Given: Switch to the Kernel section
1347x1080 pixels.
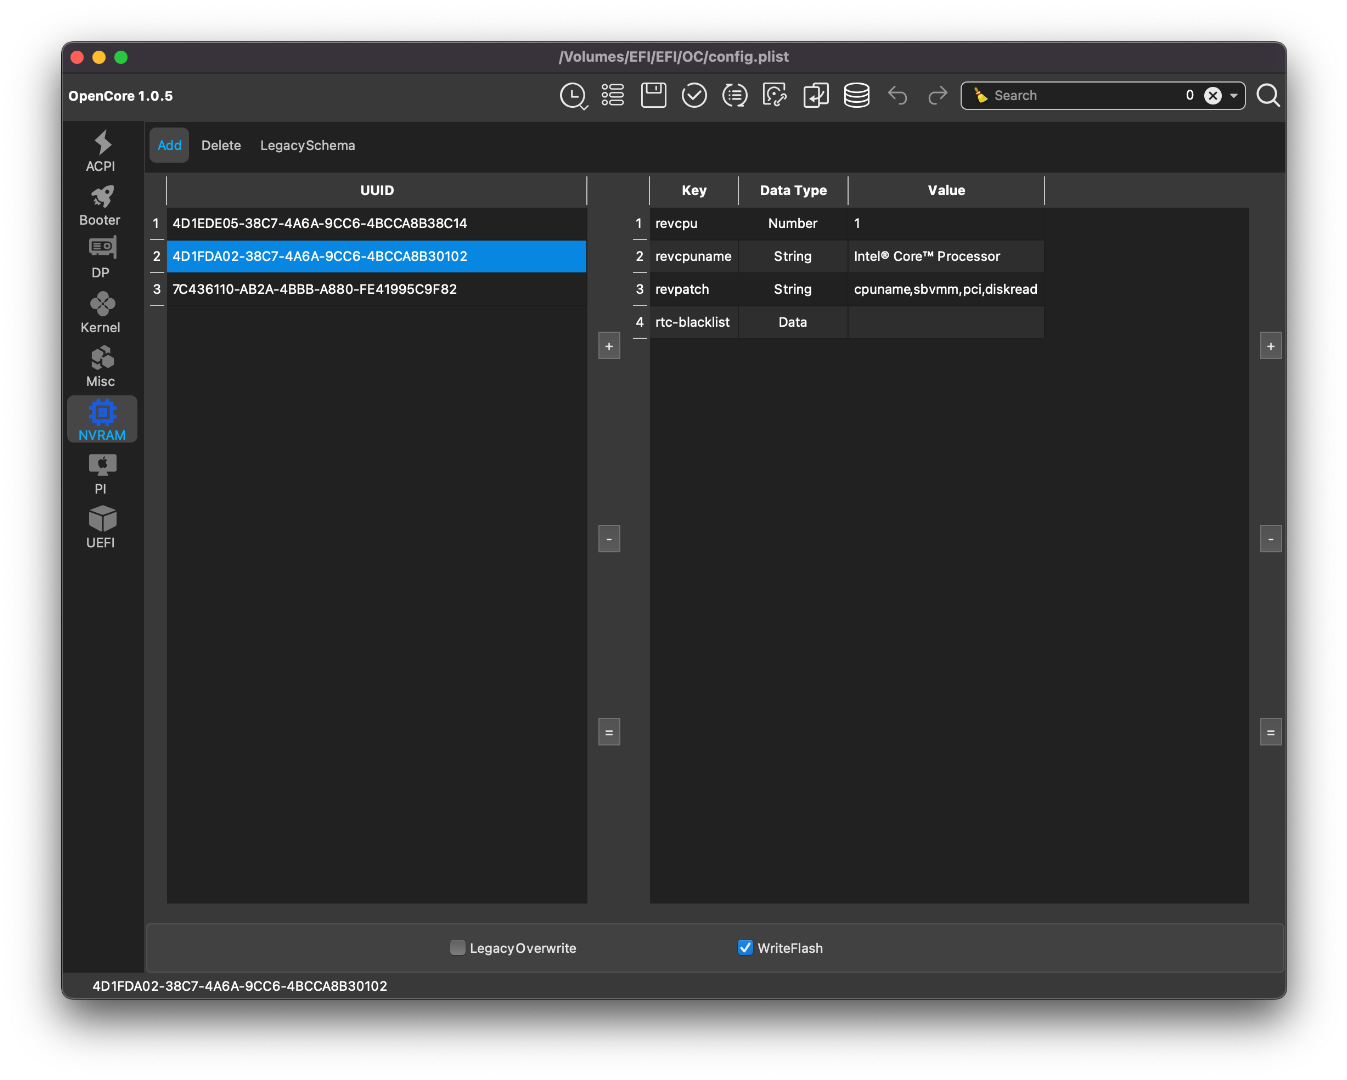Looking at the screenshot, I should click(101, 312).
